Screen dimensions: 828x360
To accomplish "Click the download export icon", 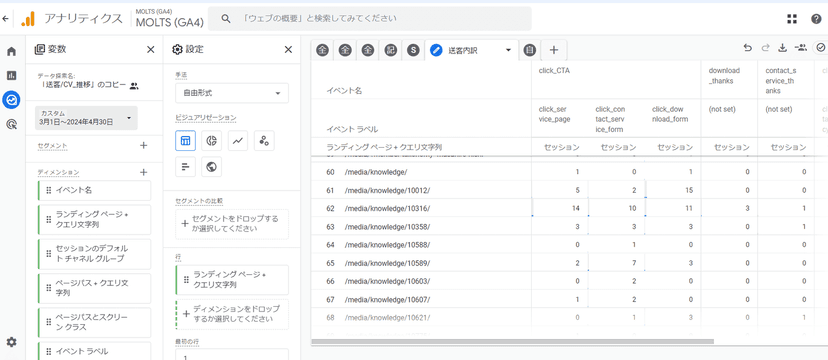I will point(783,48).
